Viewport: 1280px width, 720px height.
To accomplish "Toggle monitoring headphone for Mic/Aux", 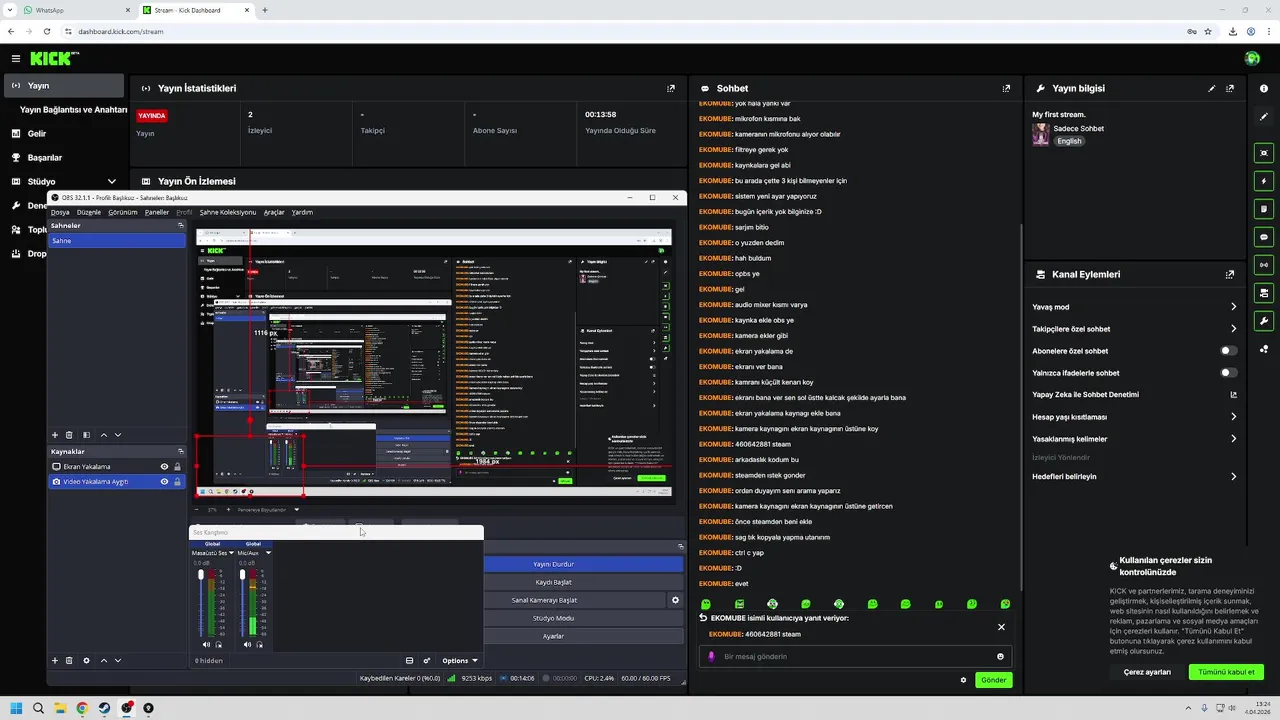I will (259, 644).
